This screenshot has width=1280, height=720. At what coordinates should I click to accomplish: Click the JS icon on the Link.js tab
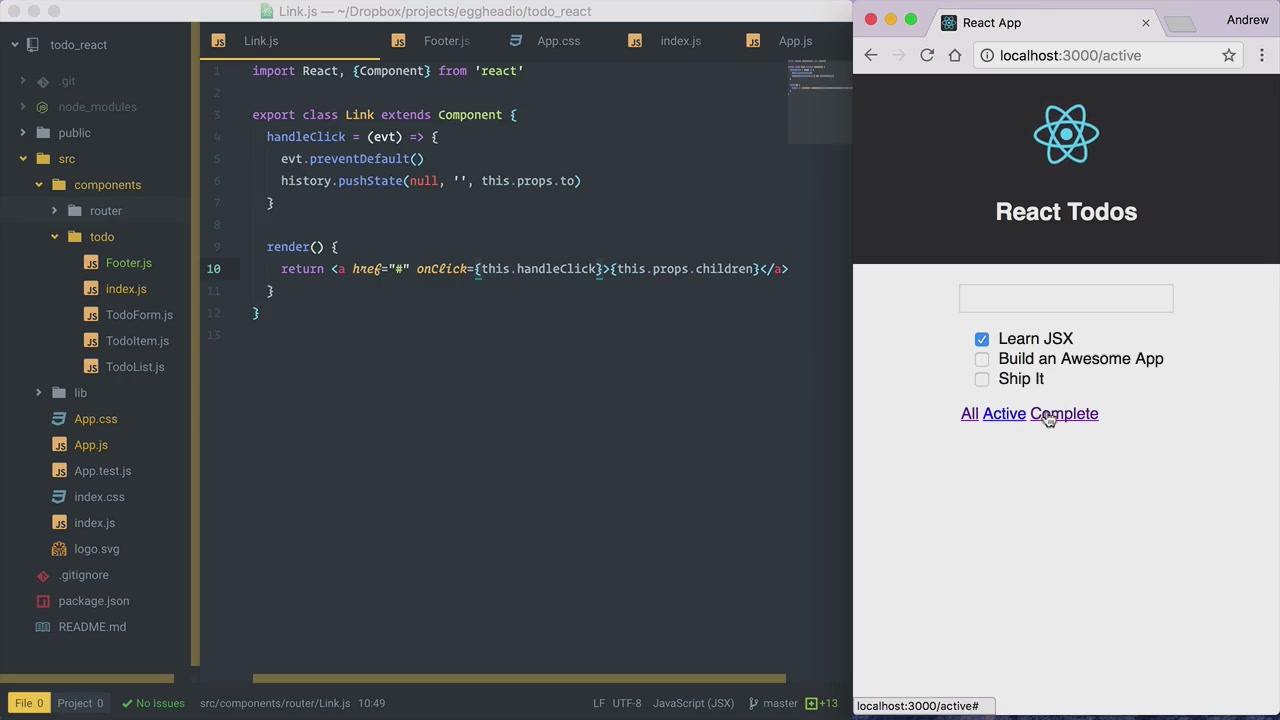coord(219,41)
